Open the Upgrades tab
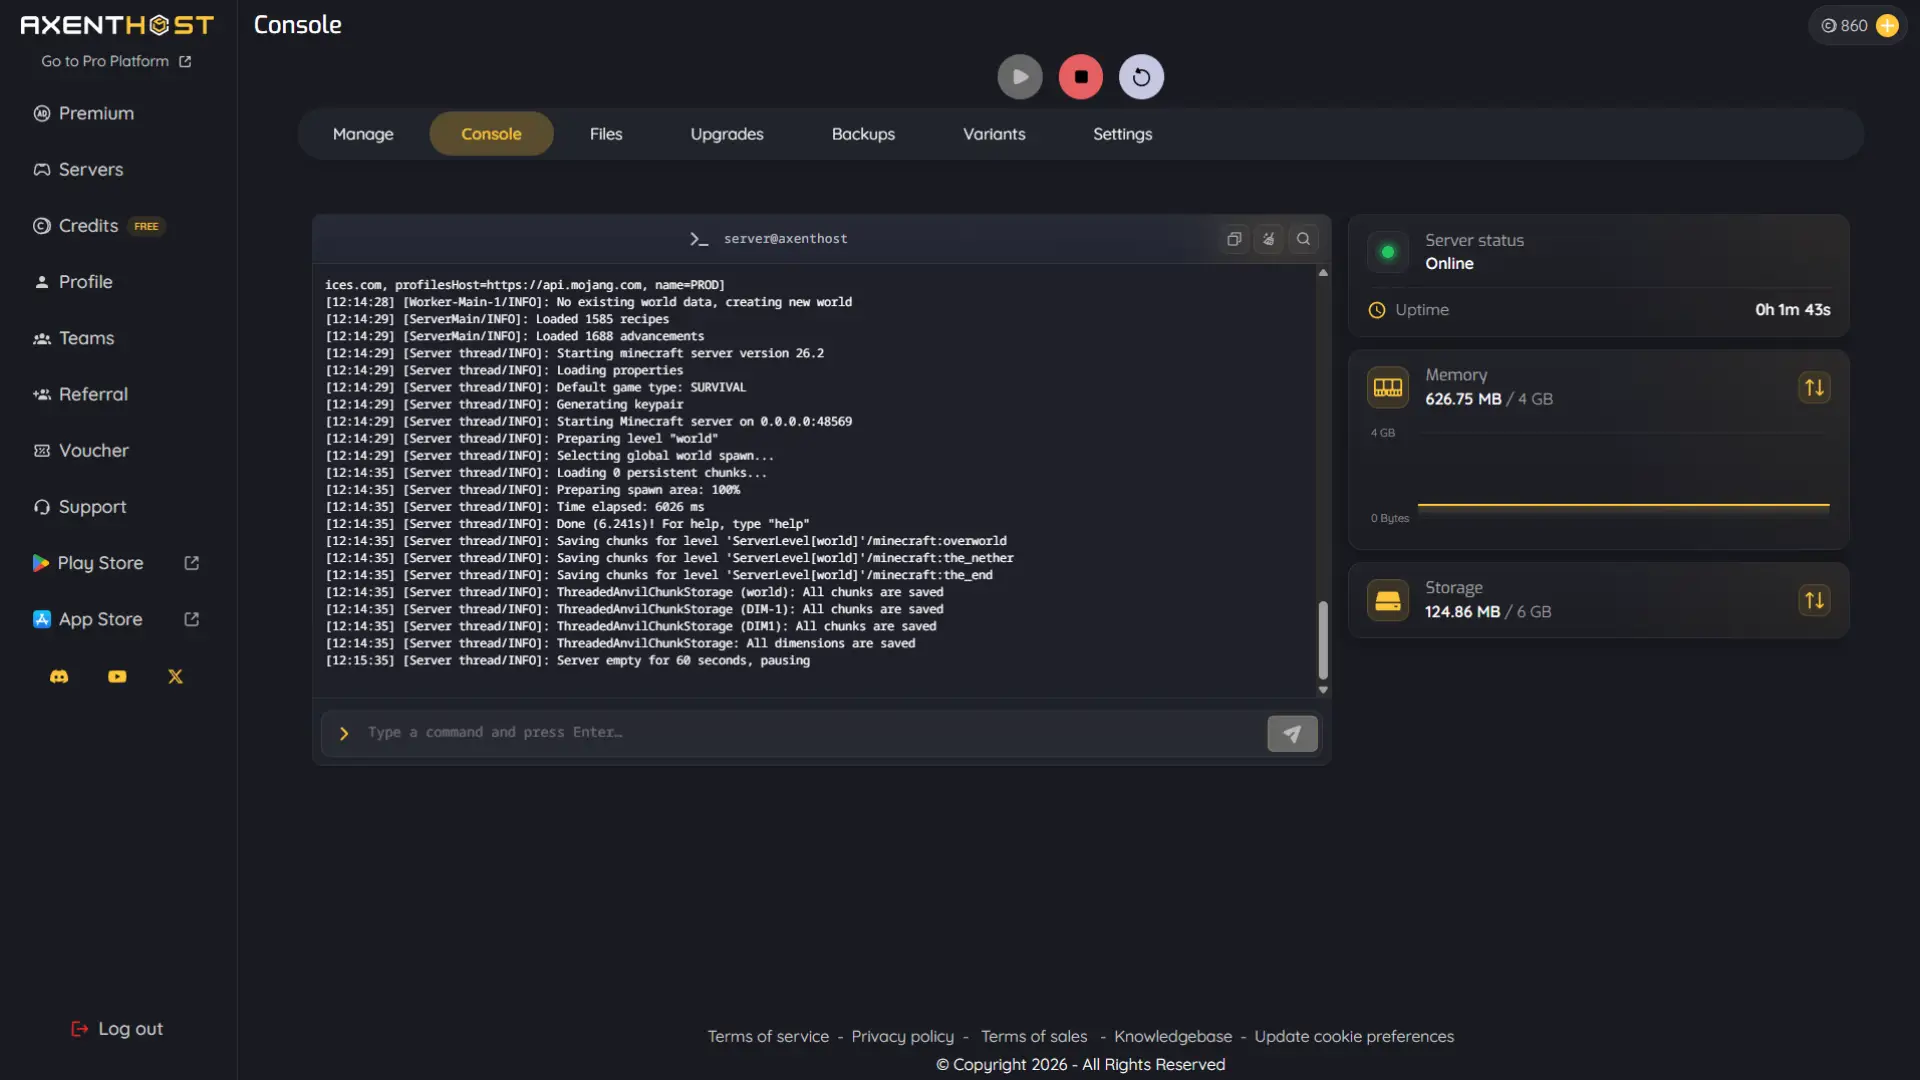This screenshot has width=1920, height=1080. (727, 134)
